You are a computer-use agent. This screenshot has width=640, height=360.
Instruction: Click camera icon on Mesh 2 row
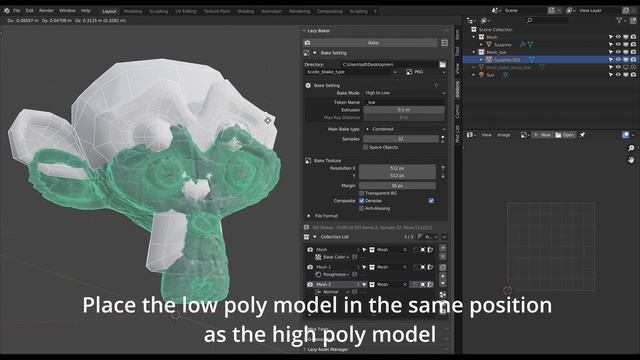[310, 284]
